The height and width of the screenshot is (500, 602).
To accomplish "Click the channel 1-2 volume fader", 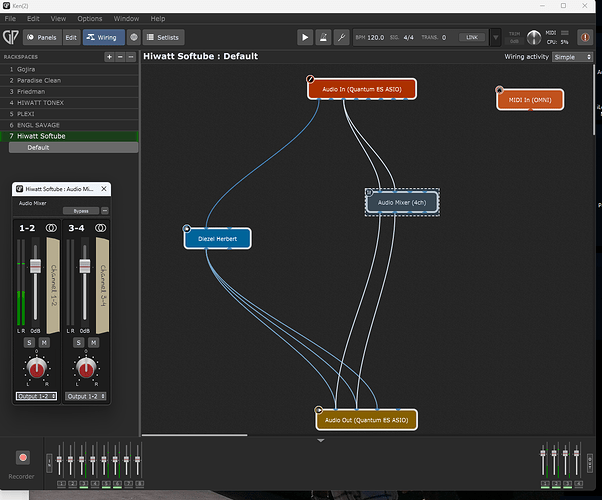I will coord(36,266).
